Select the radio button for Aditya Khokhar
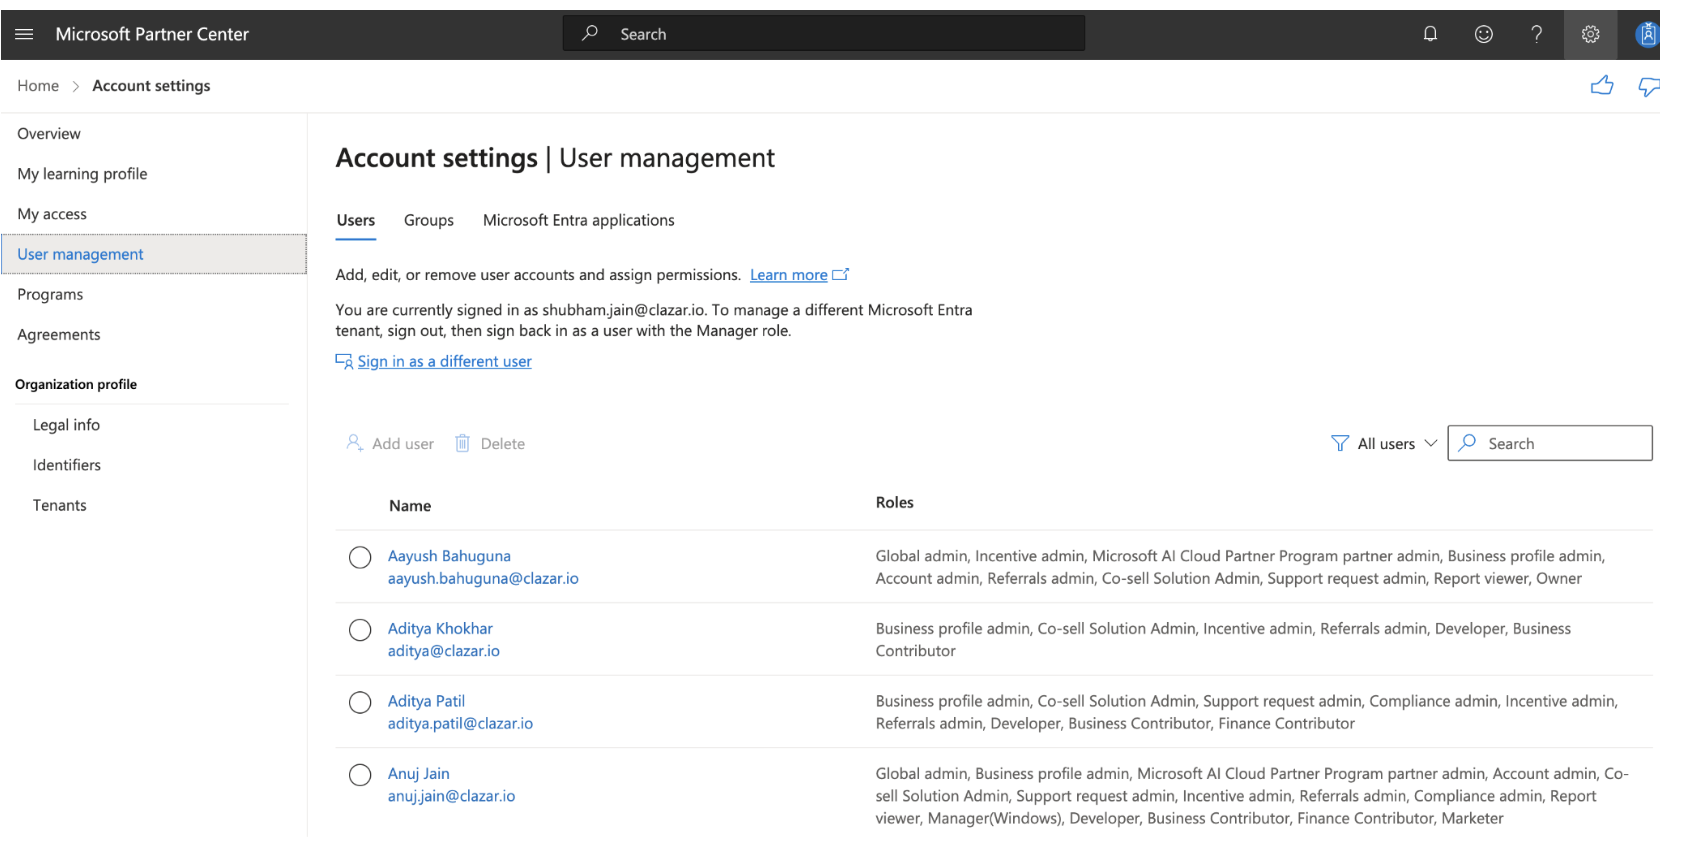1690x846 pixels. (360, 630)
